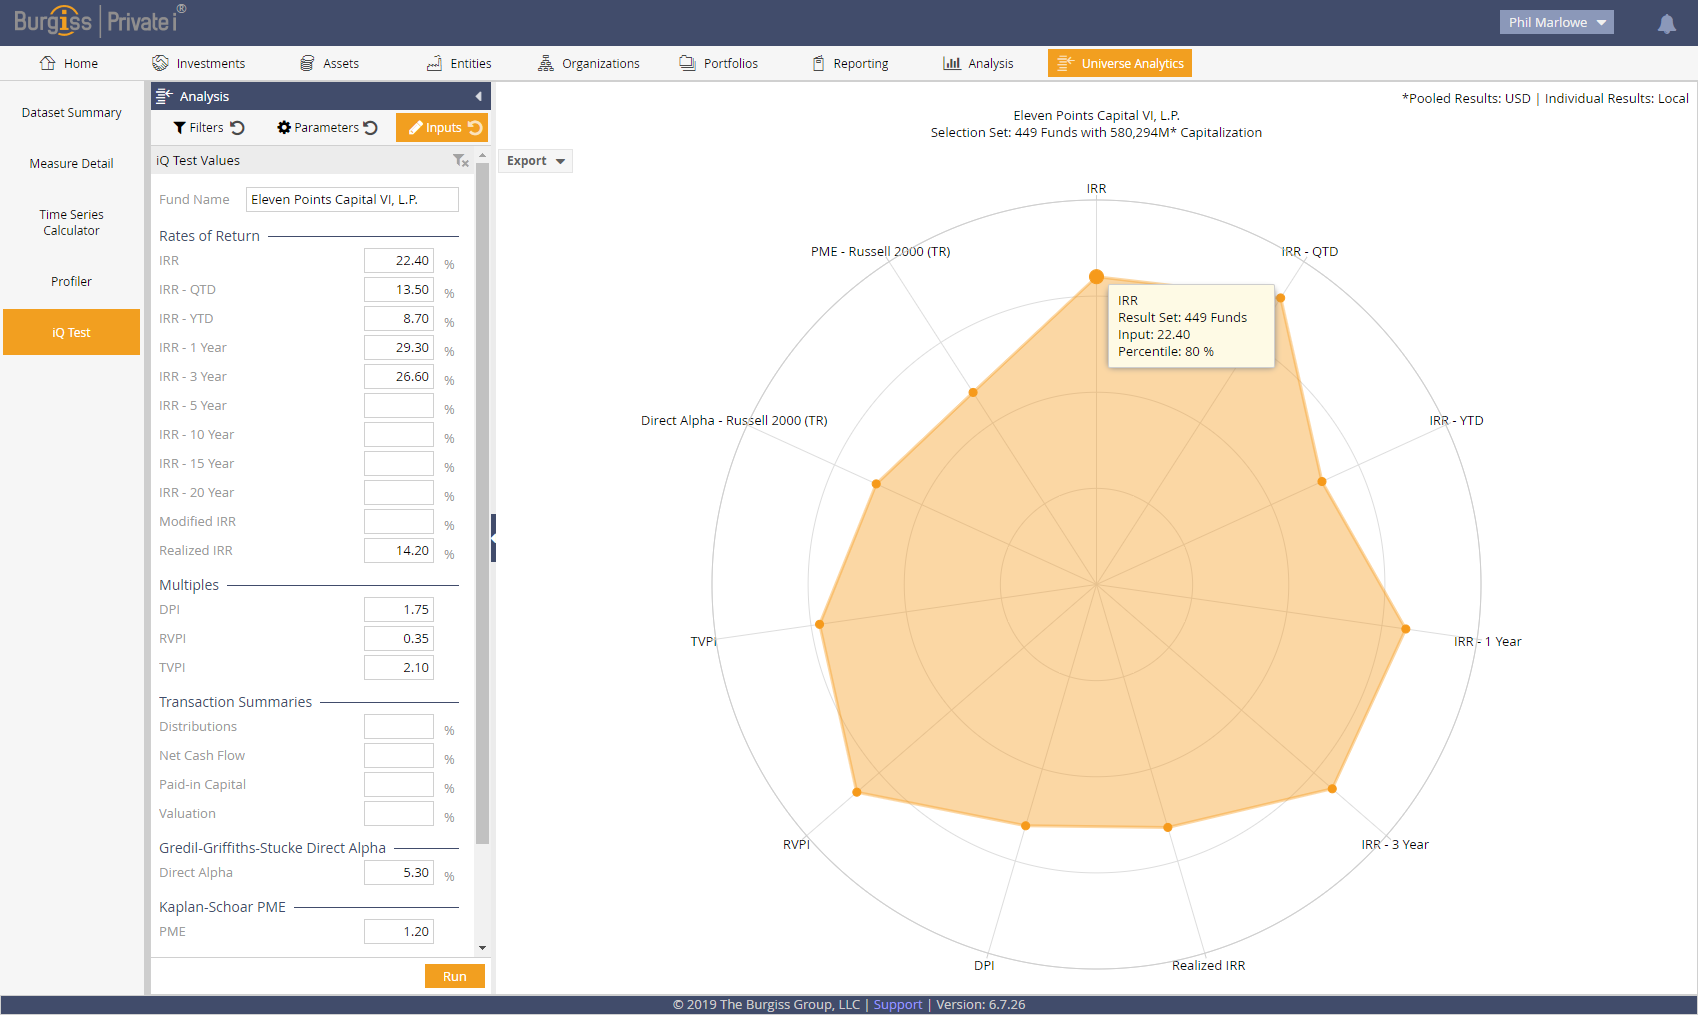
Task: Open the Portfolios menu
Action: (719, 63)
